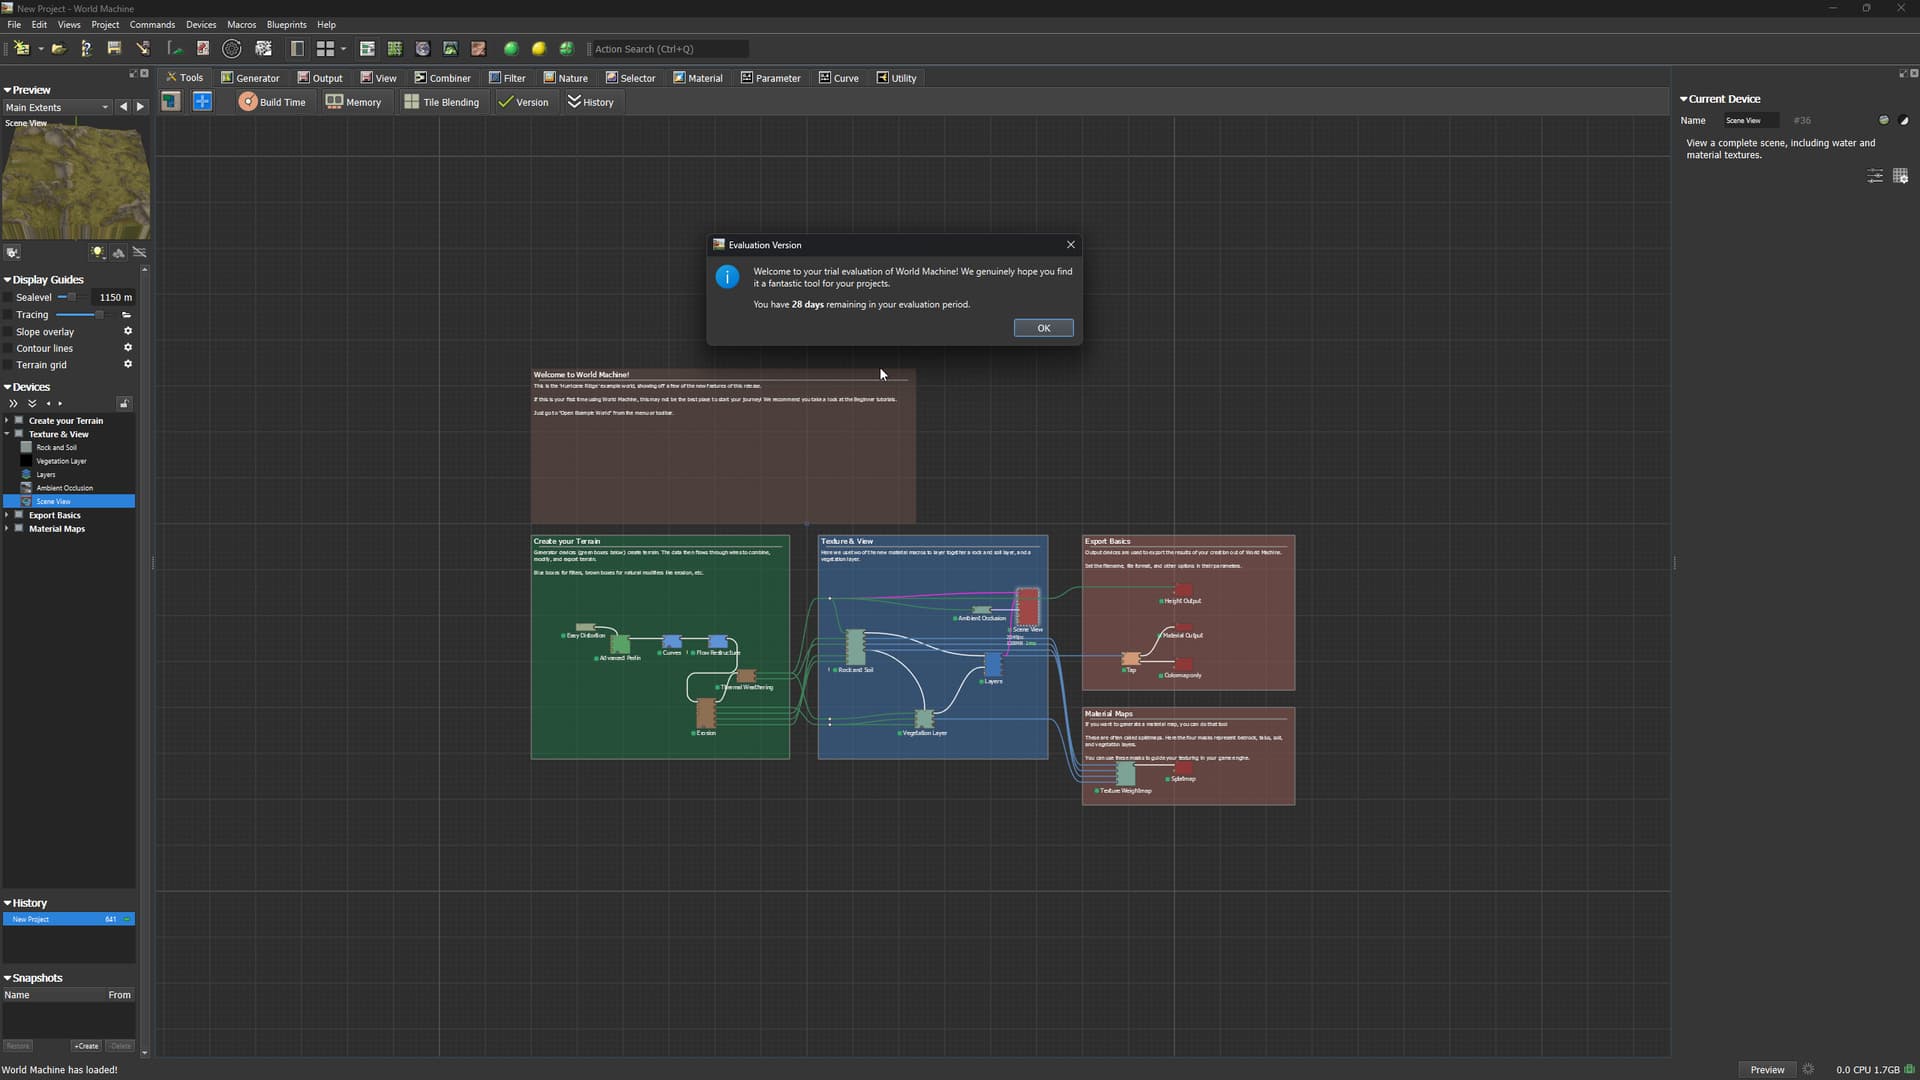1920x1080 pixels.
Task: Expand the Material Maps tree group
Action: pos(7,529)
